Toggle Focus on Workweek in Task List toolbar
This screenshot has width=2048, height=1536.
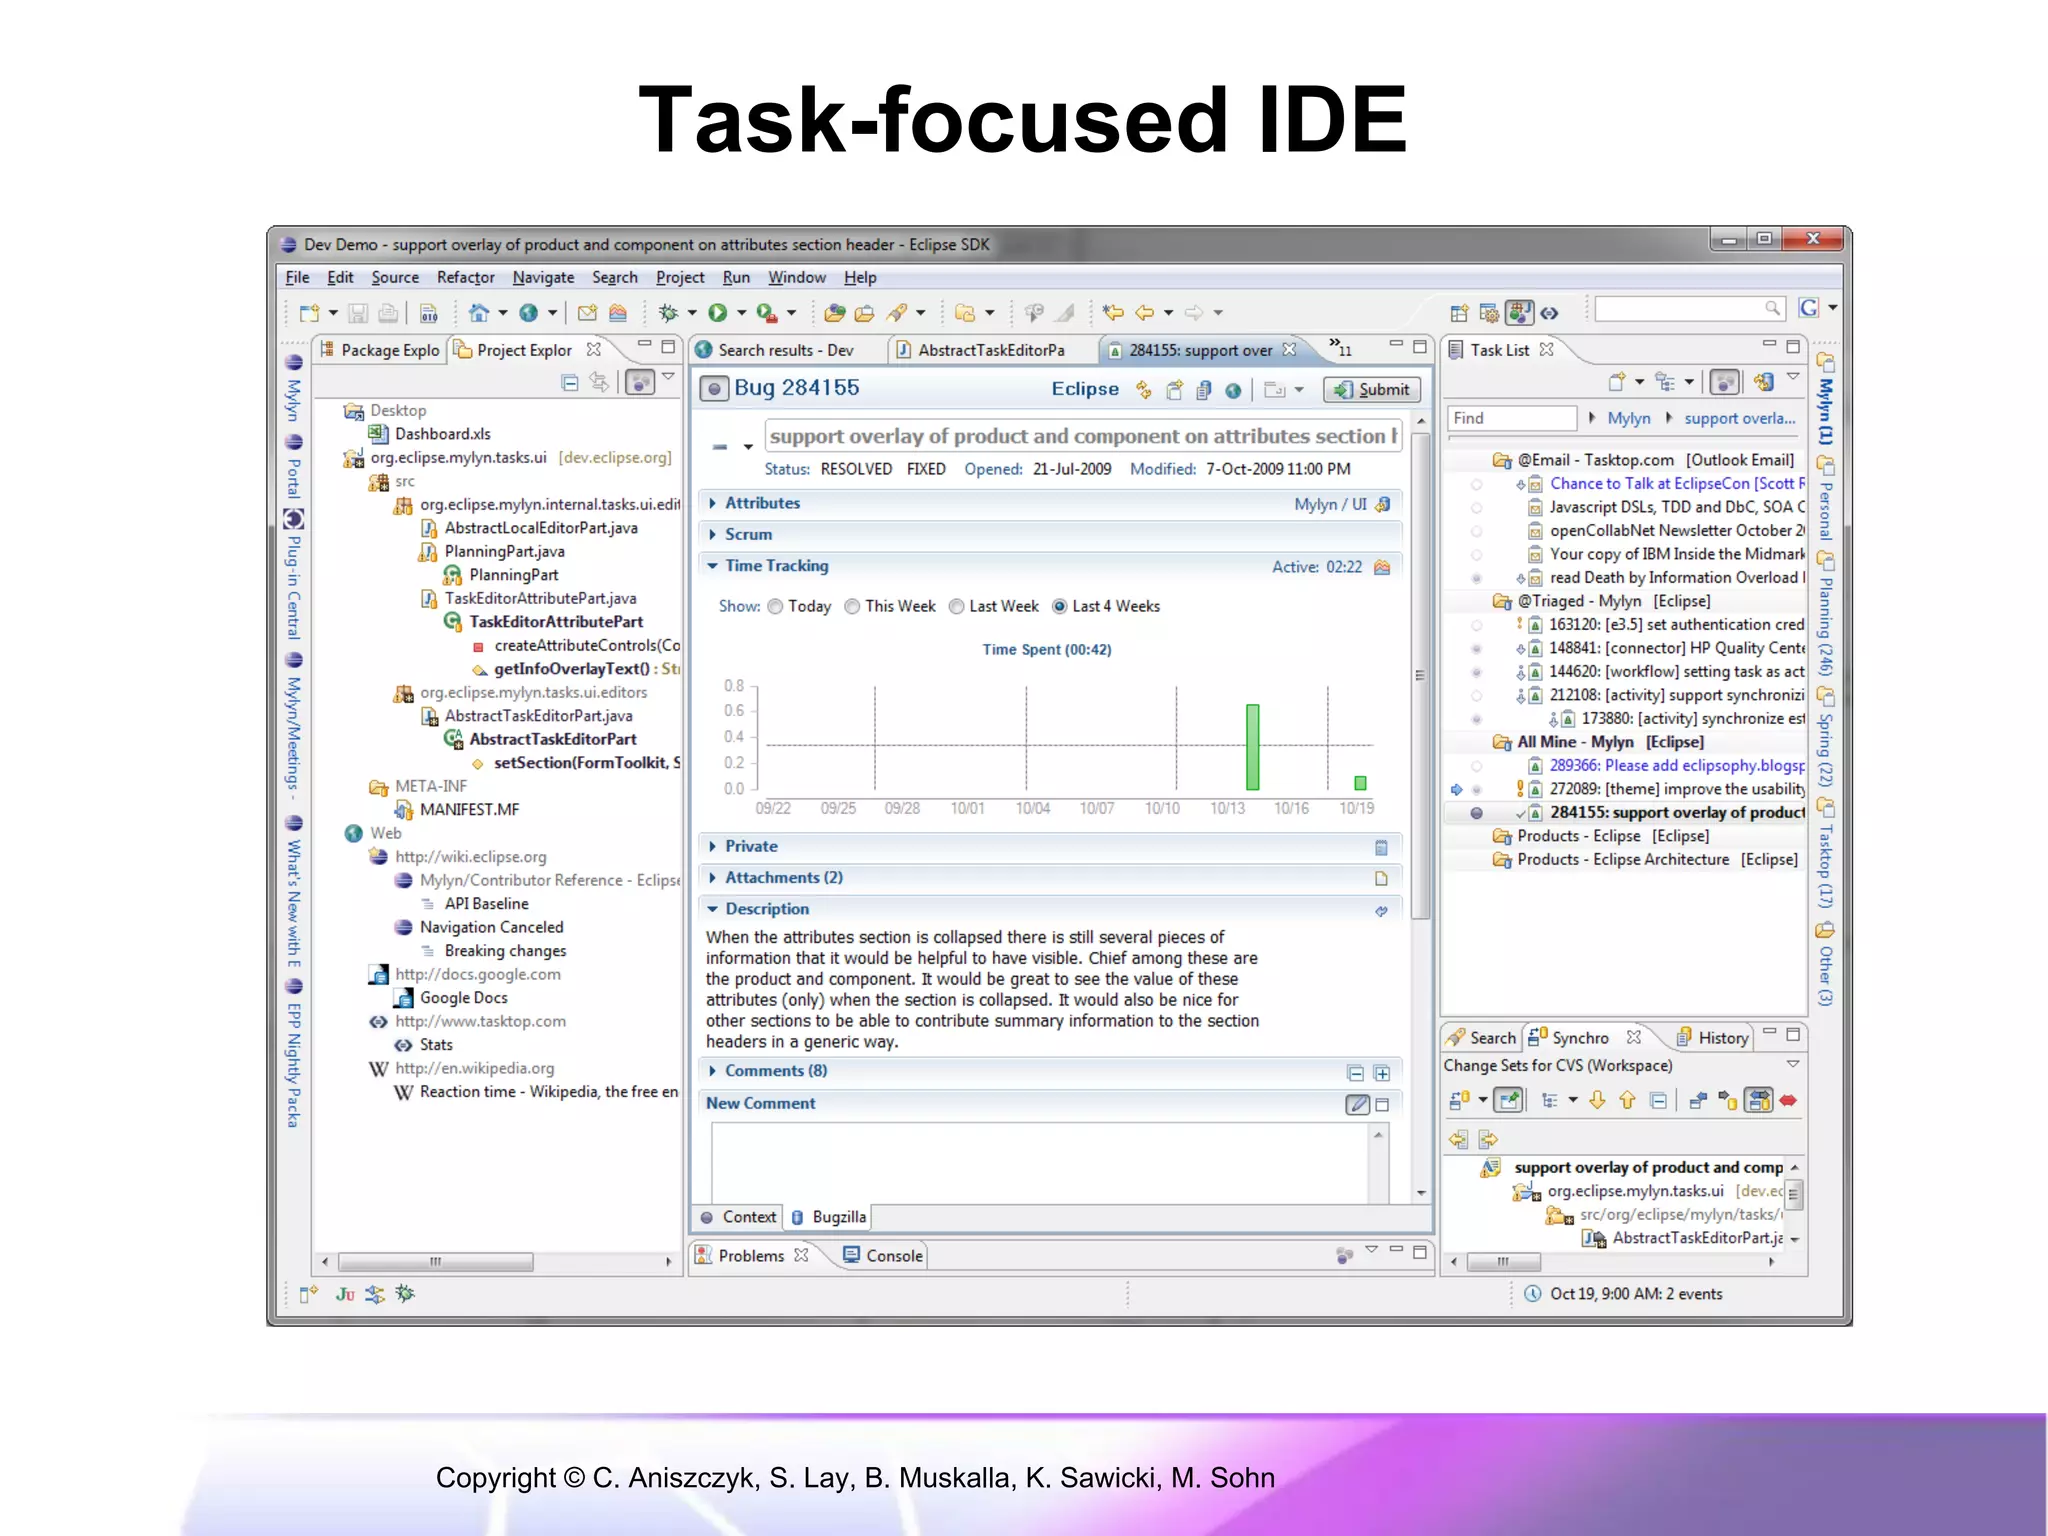(1724, 382)
